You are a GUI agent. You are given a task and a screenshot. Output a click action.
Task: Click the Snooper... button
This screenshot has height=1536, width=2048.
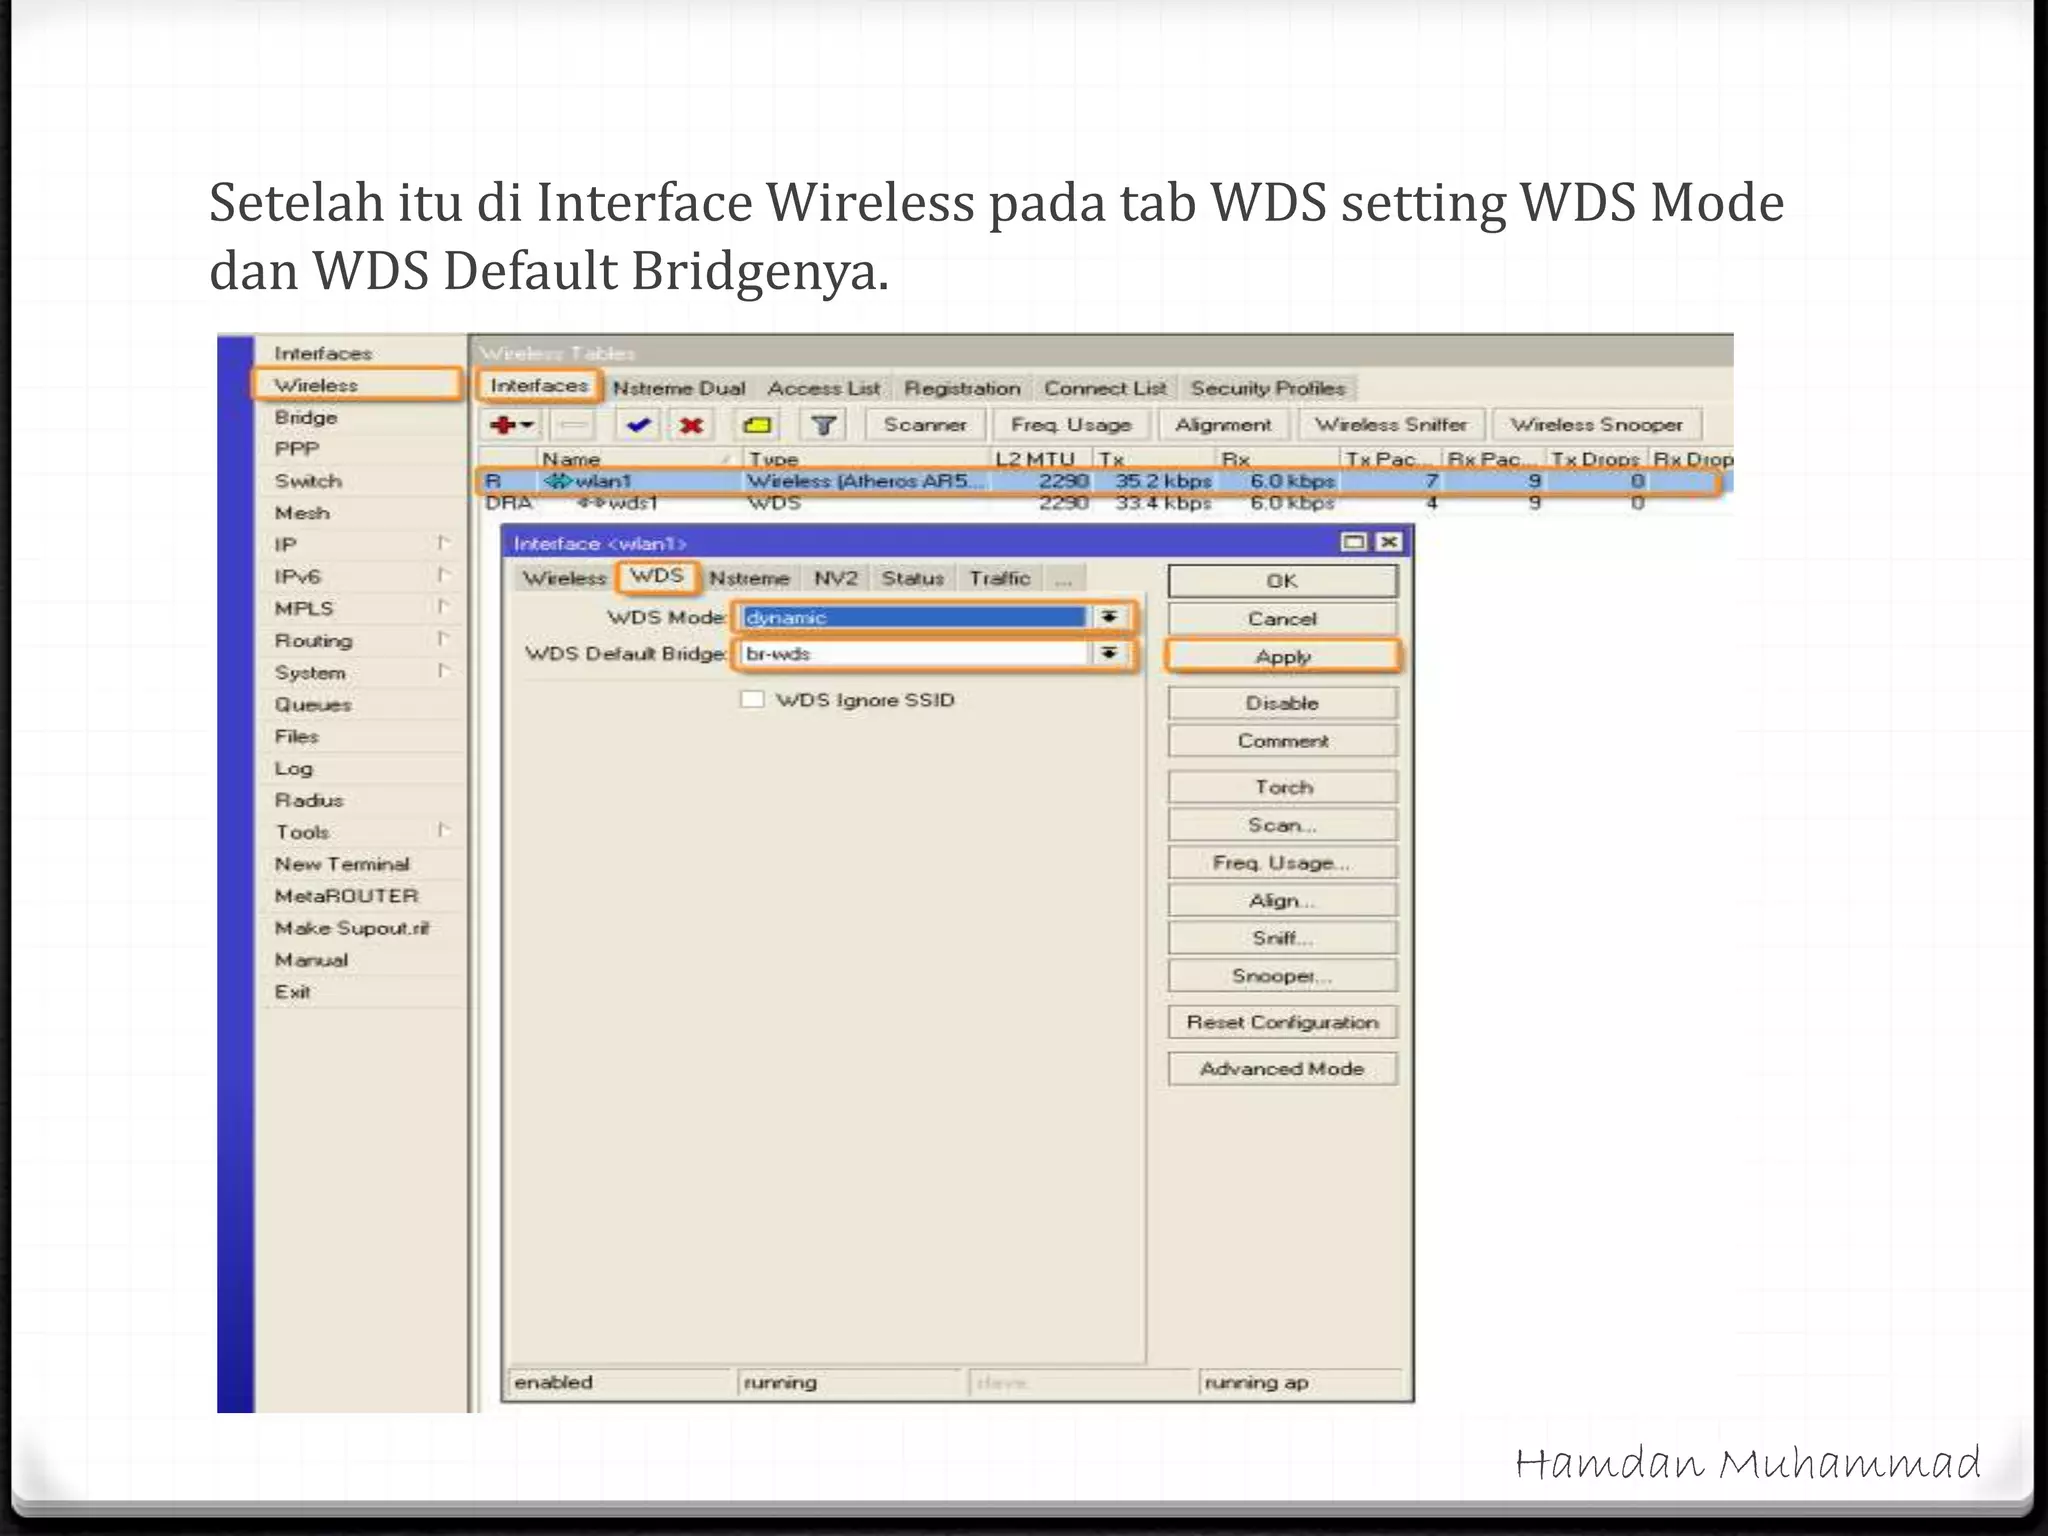[1282, 976]
